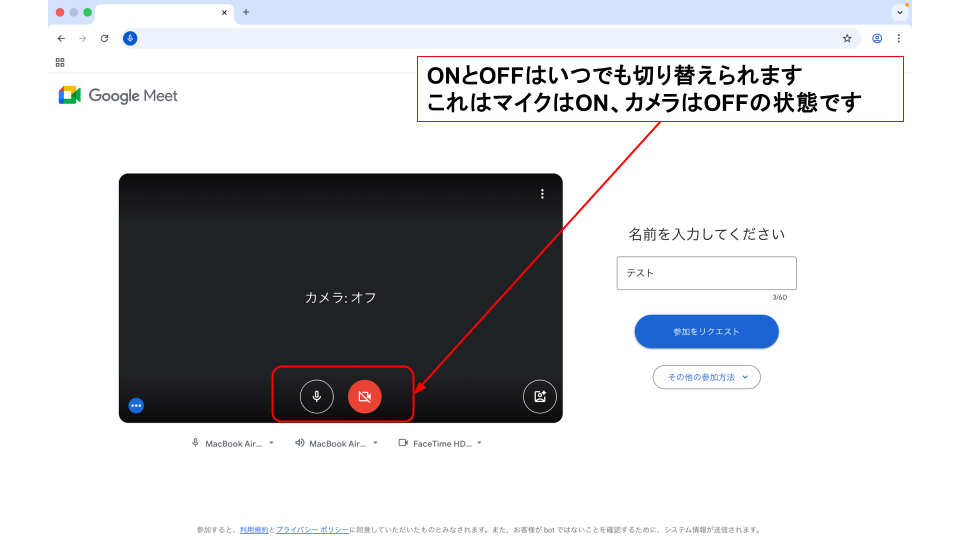This screenshot has height=540, width=960.
Task: Click the blue ellipsis icon in preview
Action: coord(136,405)
